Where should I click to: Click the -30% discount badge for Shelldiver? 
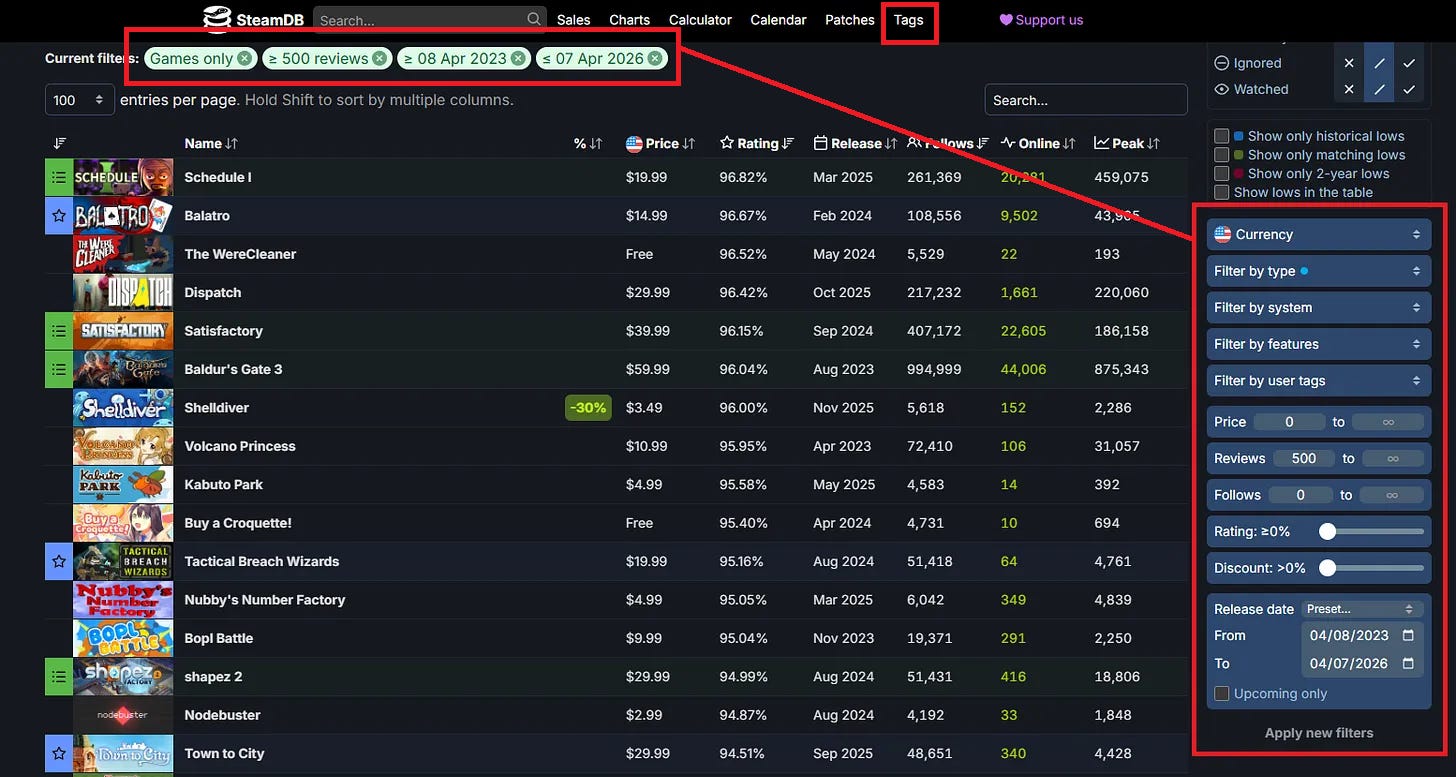[588, 408]
